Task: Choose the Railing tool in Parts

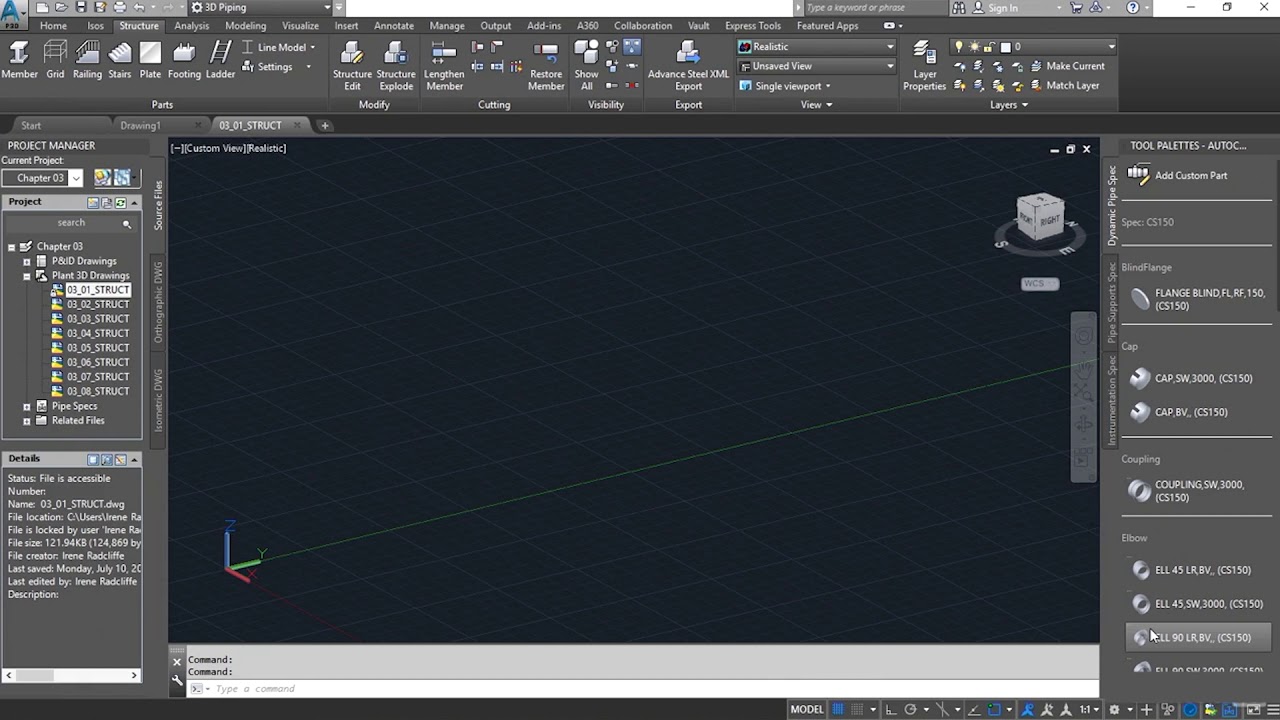Action: [87, 60]
